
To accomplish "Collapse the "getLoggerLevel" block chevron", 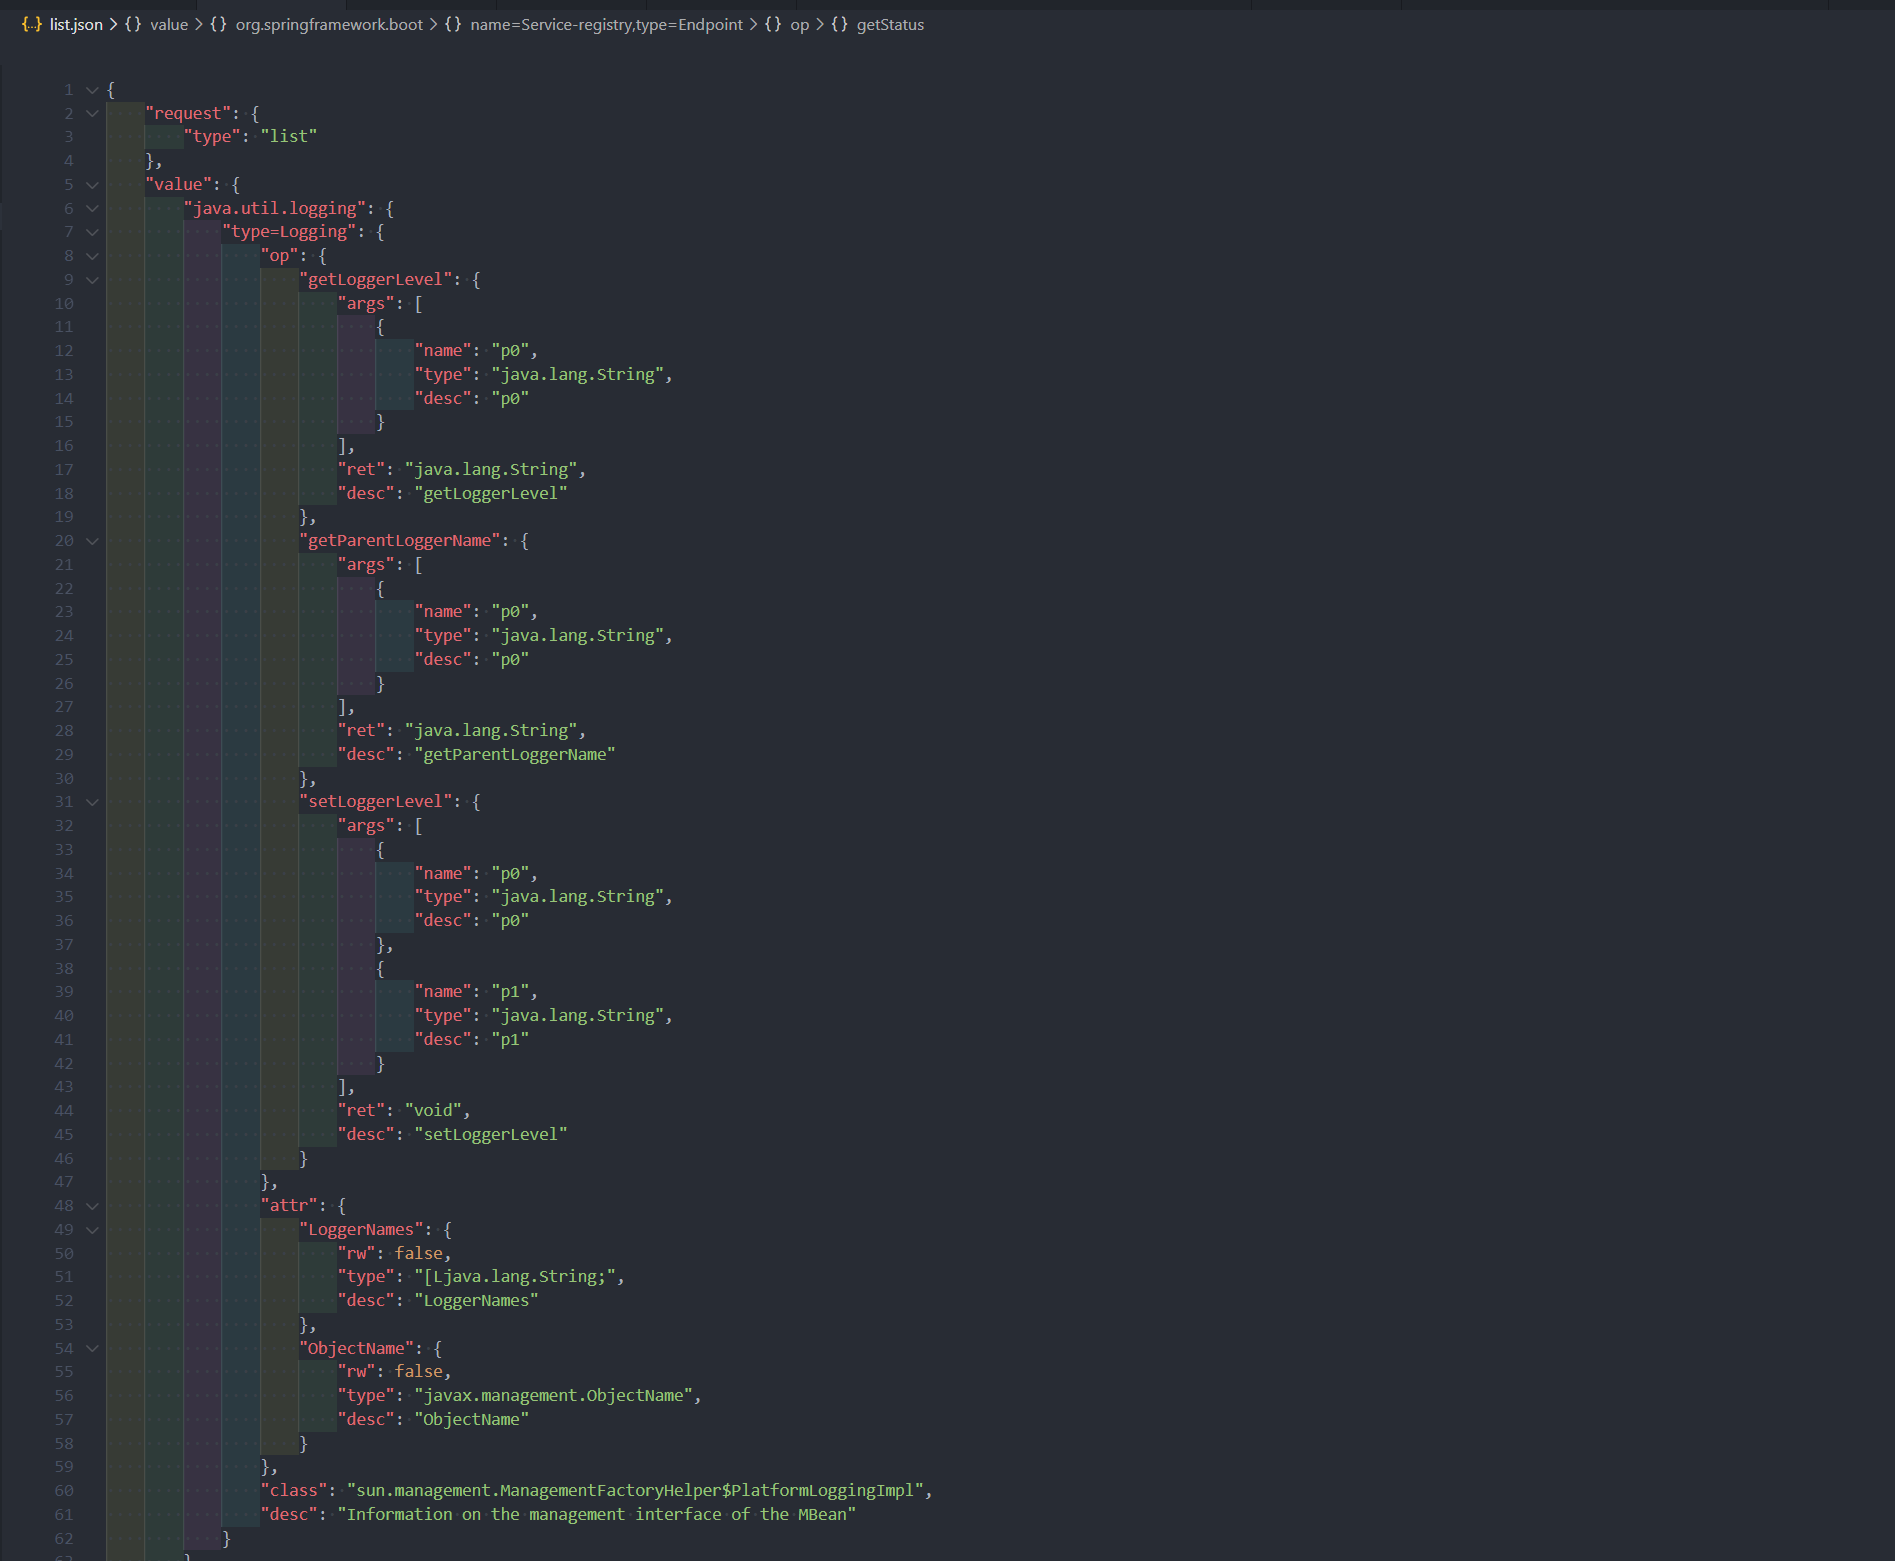I will pyautogui.click(x=92, y=280).
